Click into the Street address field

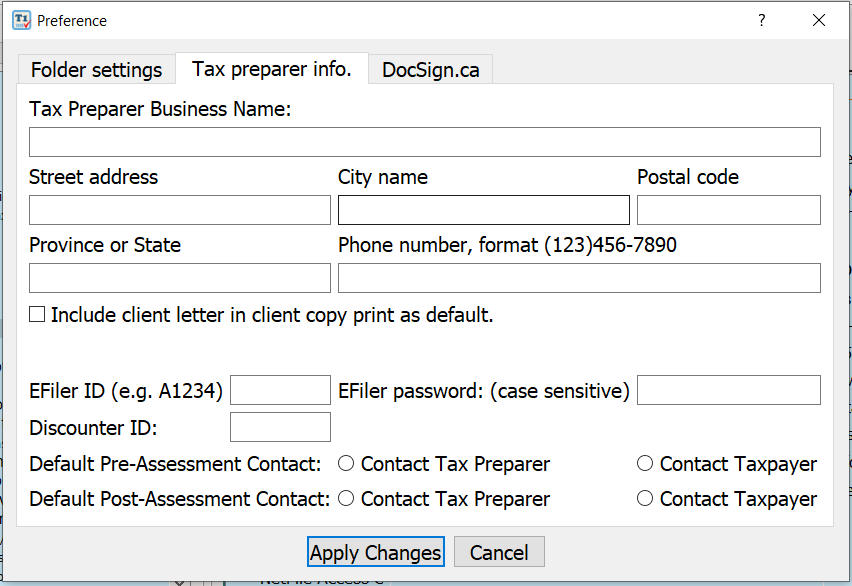180,210
